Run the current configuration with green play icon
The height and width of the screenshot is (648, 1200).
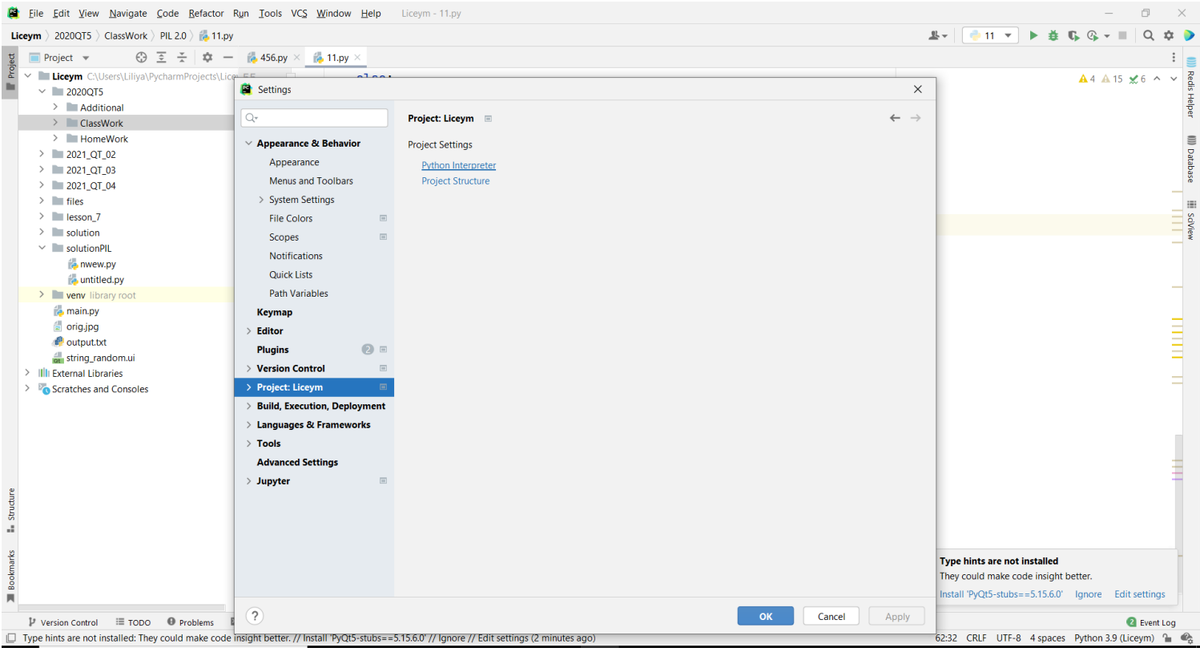(x=1034, y=35)
